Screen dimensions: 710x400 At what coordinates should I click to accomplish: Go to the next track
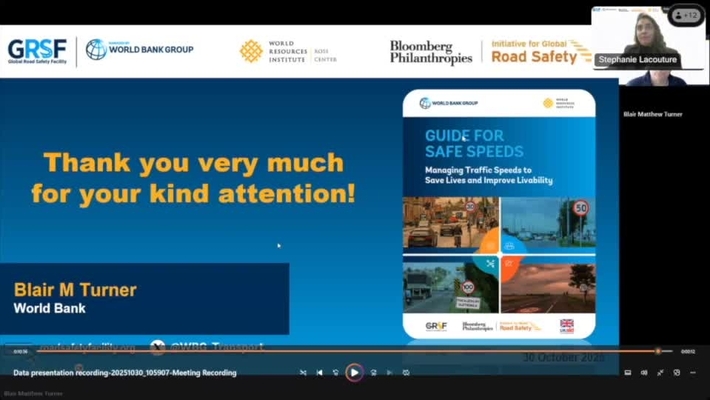389,372
